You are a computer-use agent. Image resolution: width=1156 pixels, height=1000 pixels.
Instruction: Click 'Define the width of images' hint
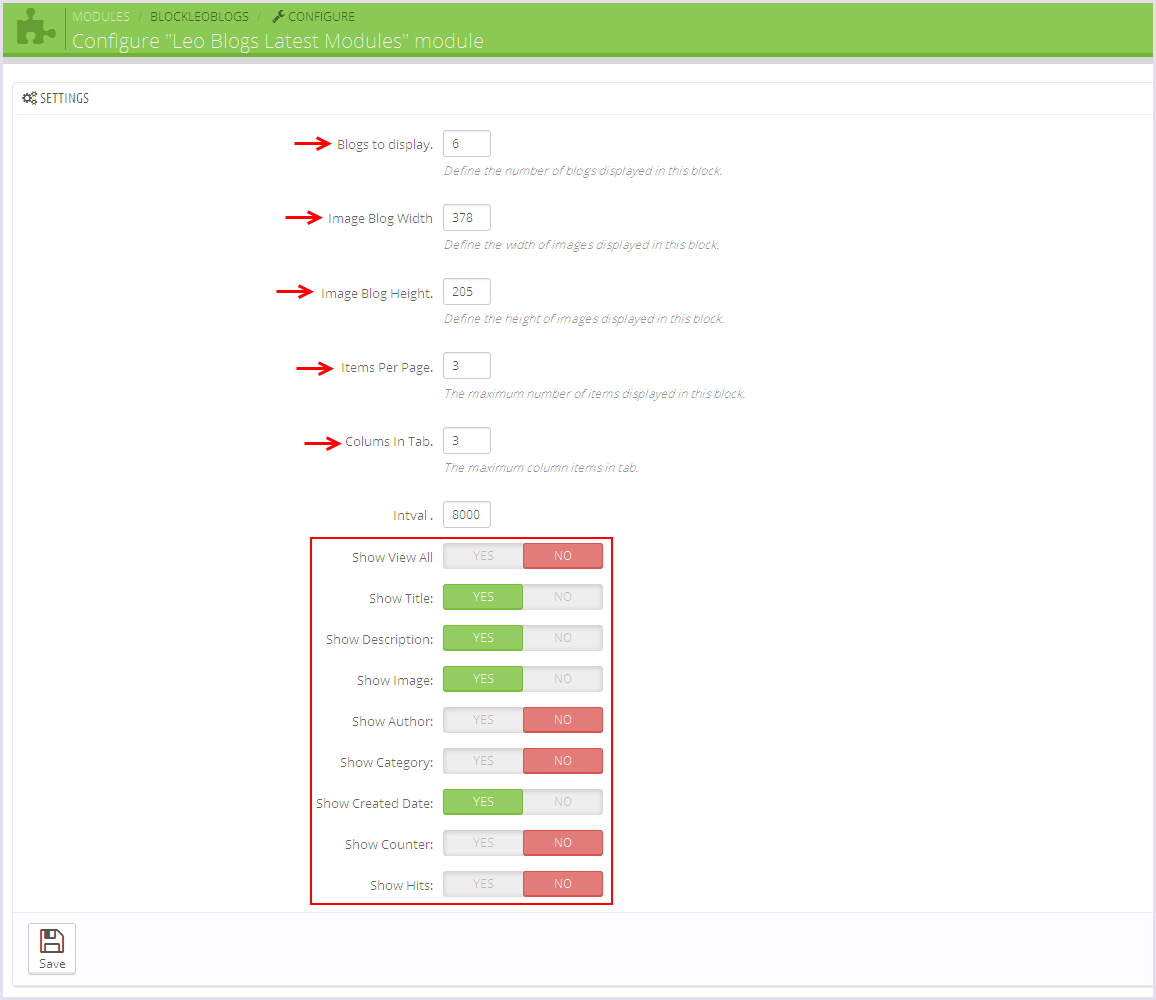582,245
